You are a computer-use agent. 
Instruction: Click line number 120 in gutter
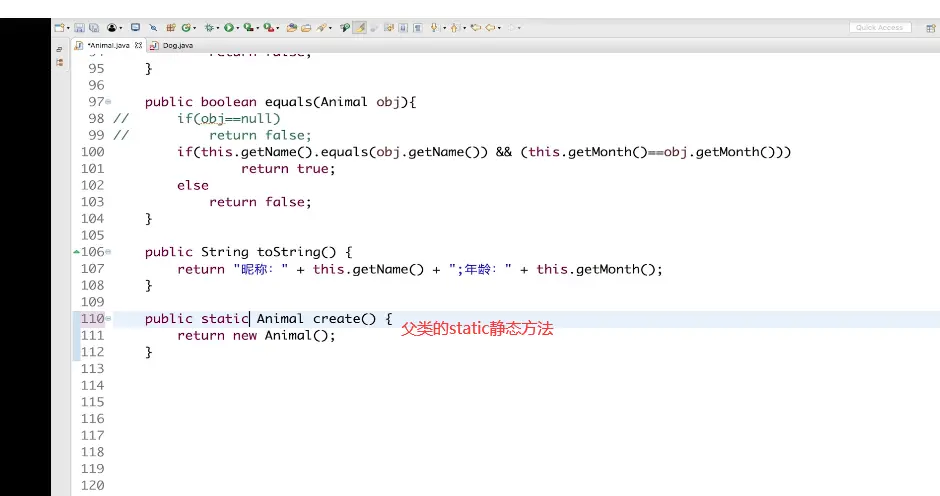(x=92, y=485)
